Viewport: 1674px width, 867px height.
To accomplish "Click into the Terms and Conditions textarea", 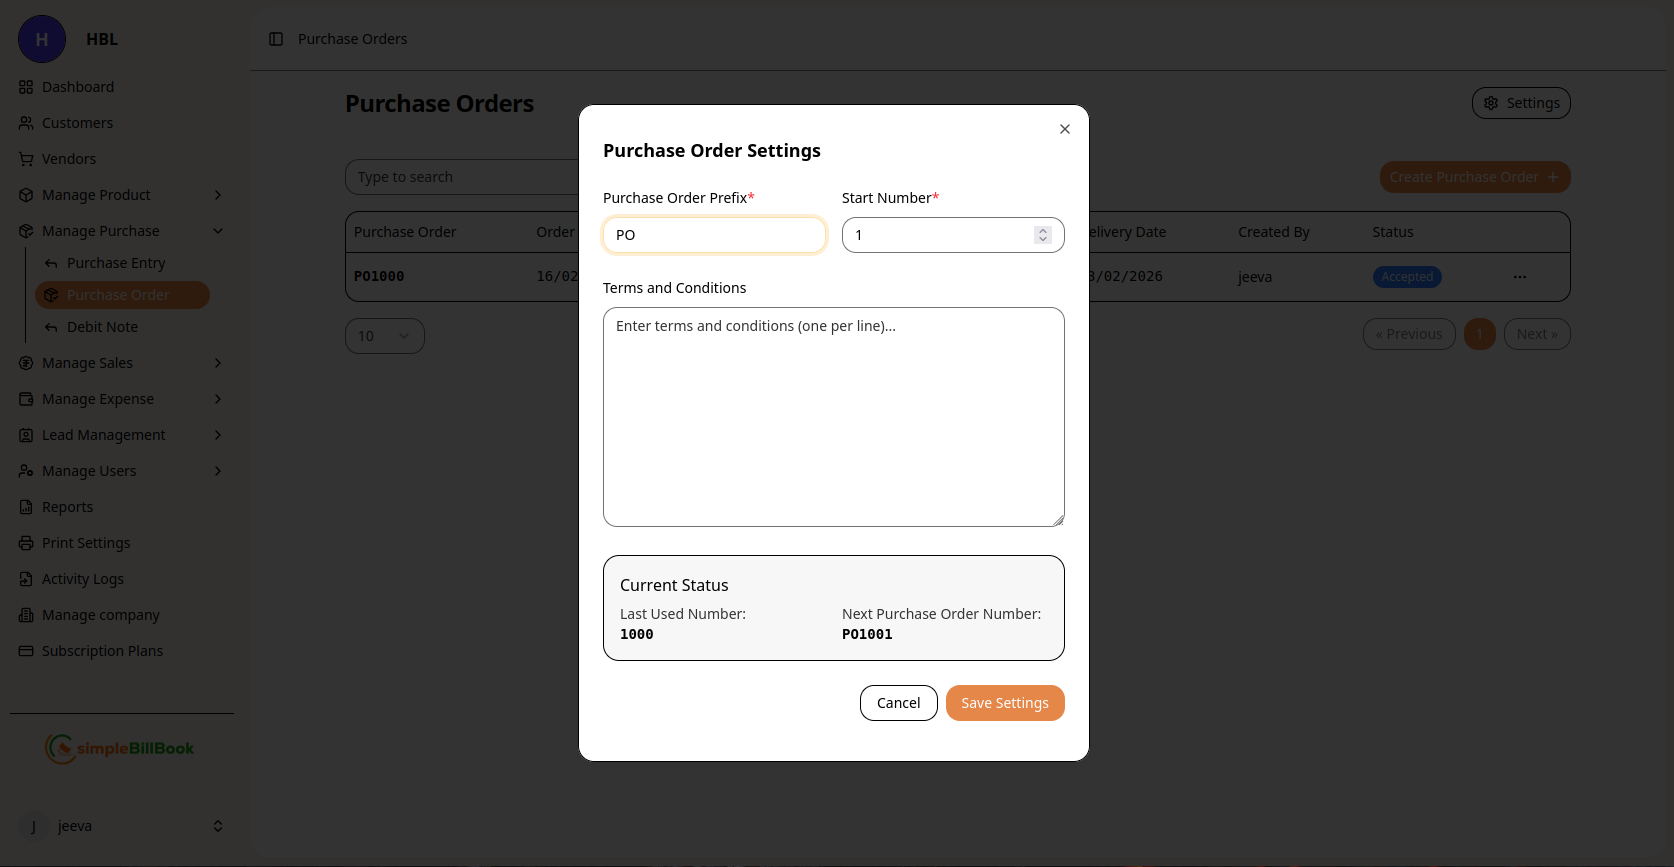I will click(833, 417).
